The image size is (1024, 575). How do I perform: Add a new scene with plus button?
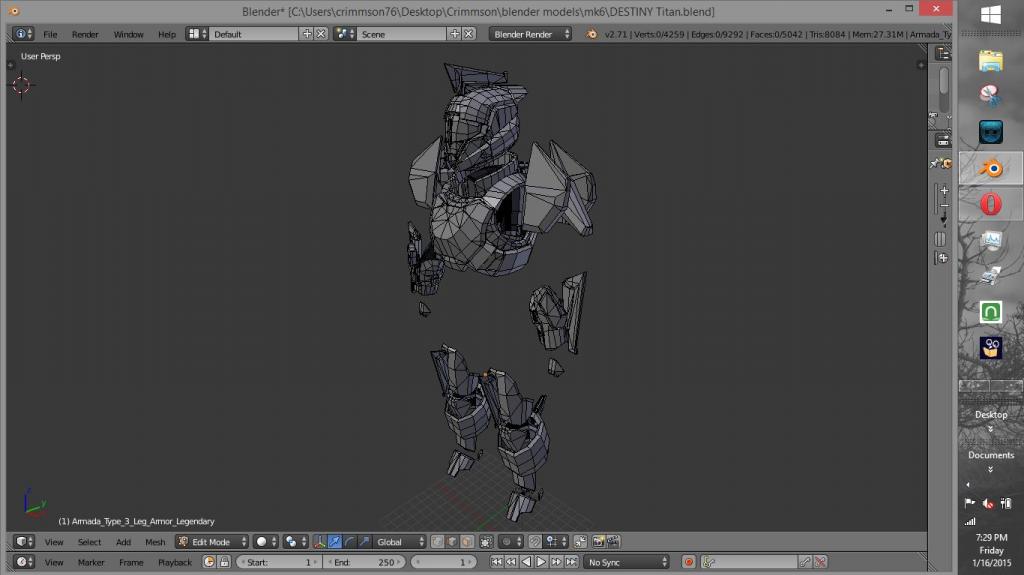[455, 34]
